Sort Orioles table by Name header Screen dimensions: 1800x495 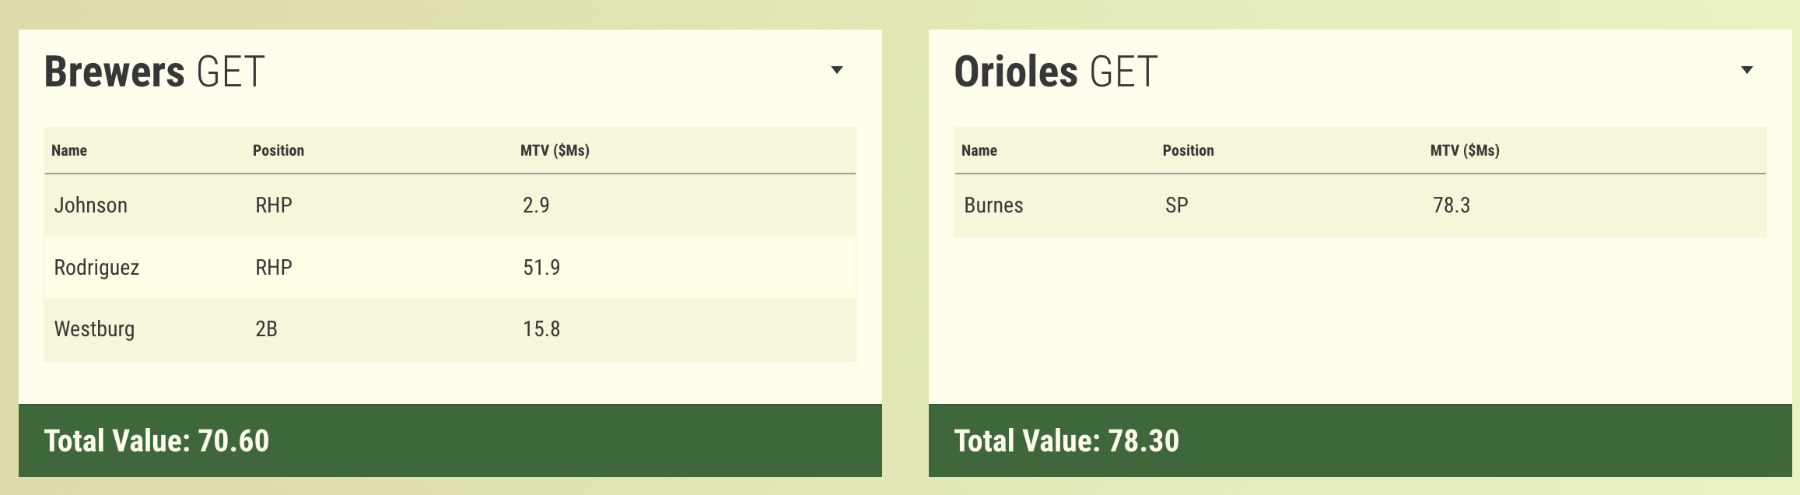(x=979, y=150)
